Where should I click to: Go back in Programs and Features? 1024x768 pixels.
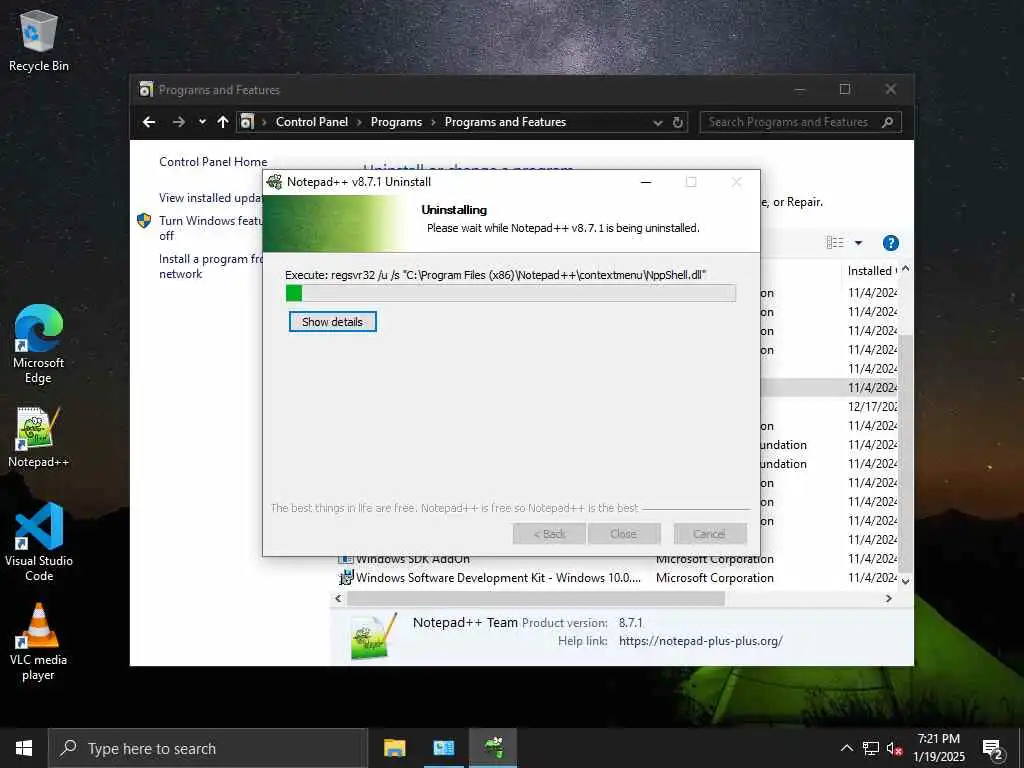pyautogui.click(x=149, y=122)
